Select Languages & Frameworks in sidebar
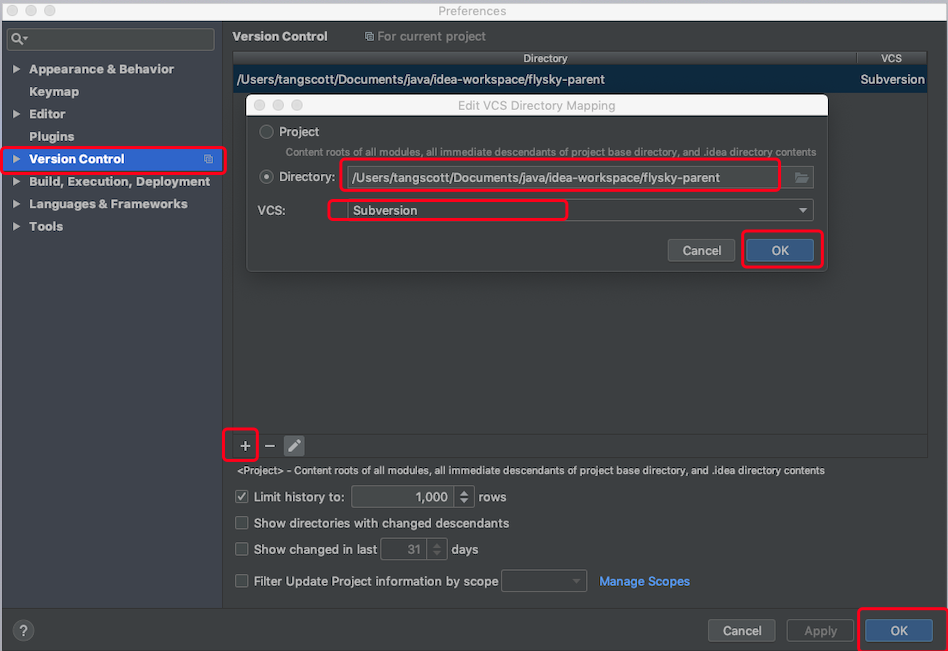948x651 pixels. (108, 204)
